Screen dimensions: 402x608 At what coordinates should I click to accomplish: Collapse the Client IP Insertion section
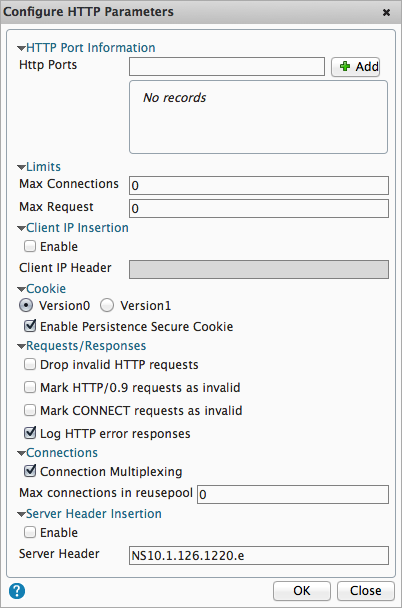point(22,228)
